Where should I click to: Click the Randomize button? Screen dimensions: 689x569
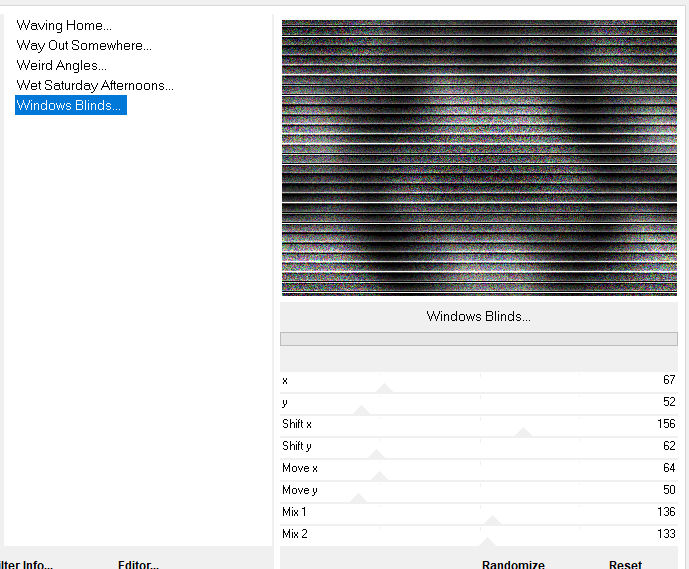[513, 564]
